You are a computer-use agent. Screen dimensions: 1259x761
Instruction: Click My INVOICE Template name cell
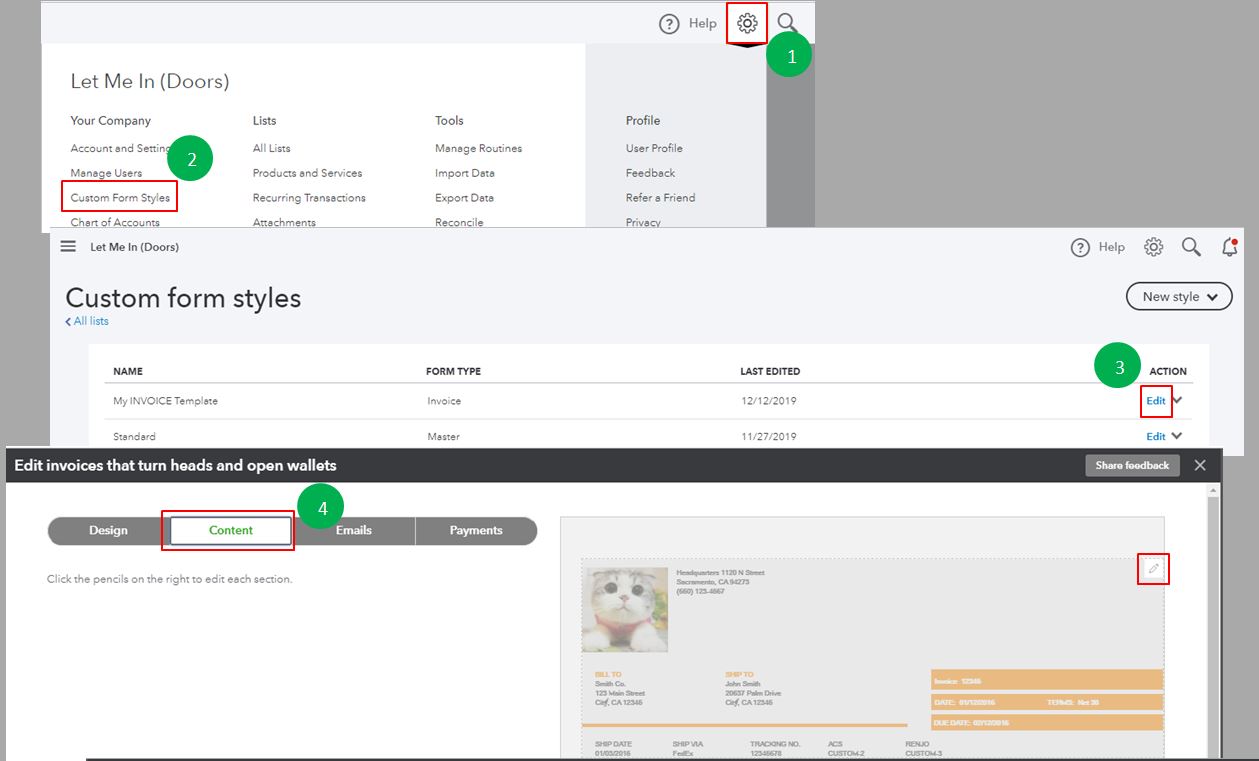165,401
